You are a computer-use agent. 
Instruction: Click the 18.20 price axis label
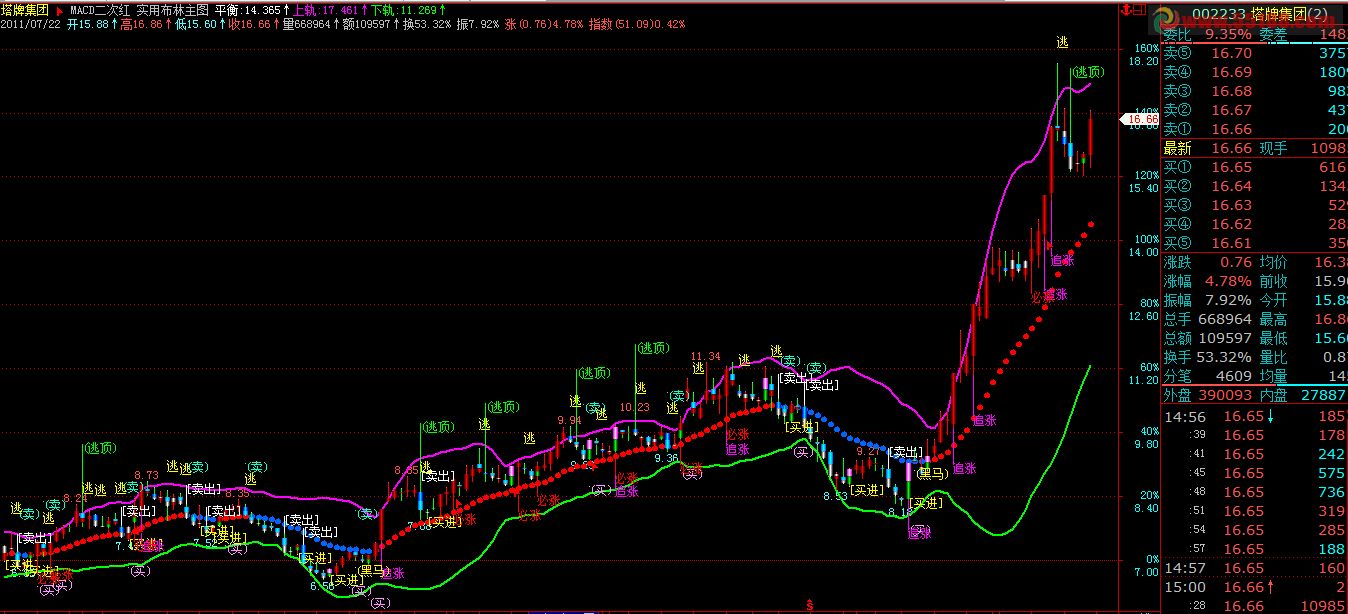1144,61
